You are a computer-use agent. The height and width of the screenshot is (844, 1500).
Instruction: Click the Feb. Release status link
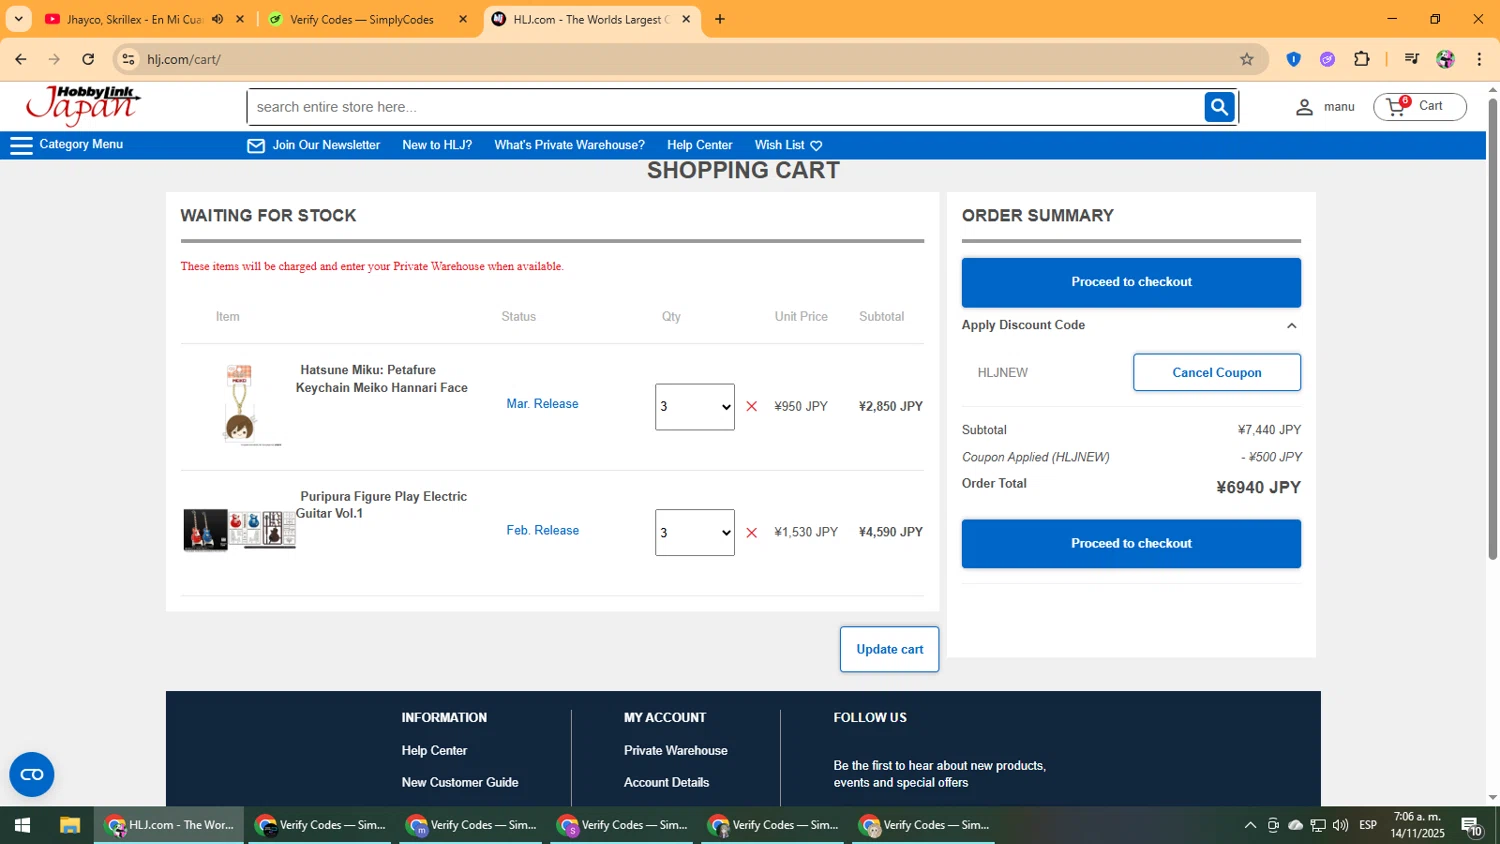coord(542,531)
